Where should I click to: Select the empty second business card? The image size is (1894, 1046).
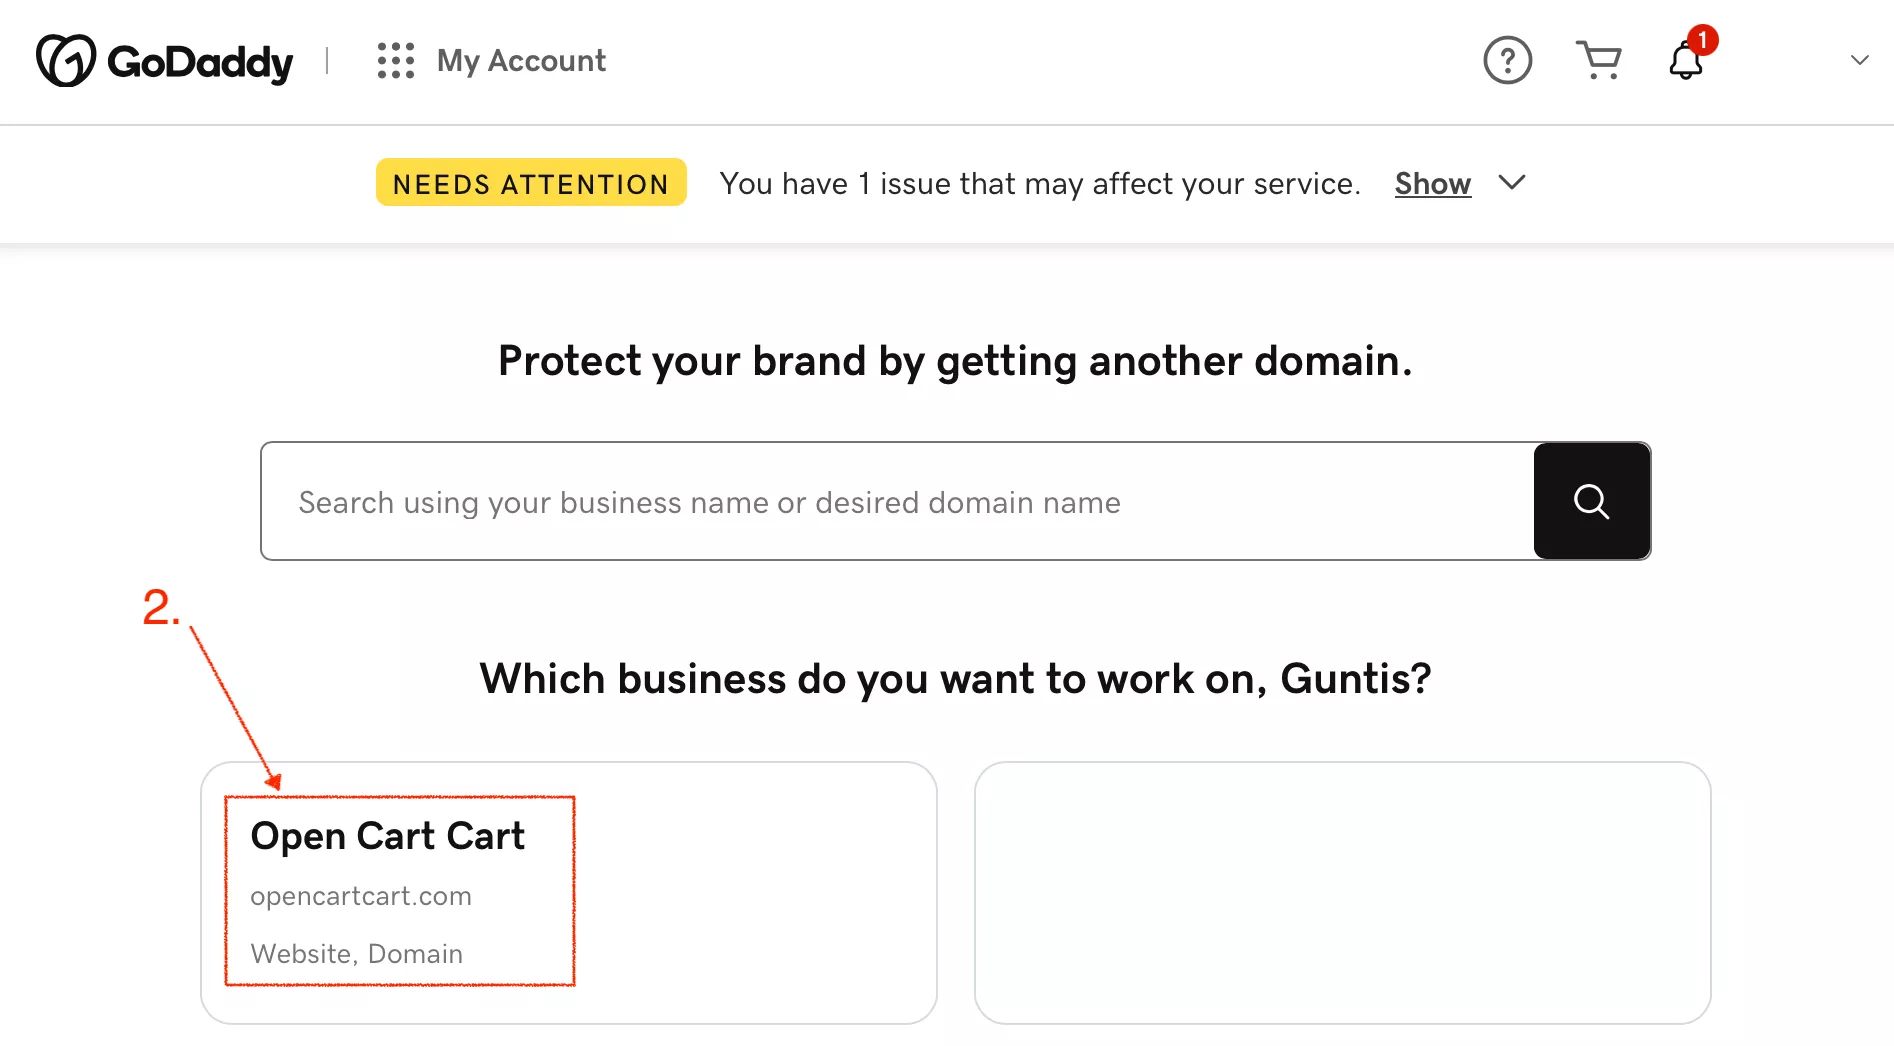[x=1342, y=892]
